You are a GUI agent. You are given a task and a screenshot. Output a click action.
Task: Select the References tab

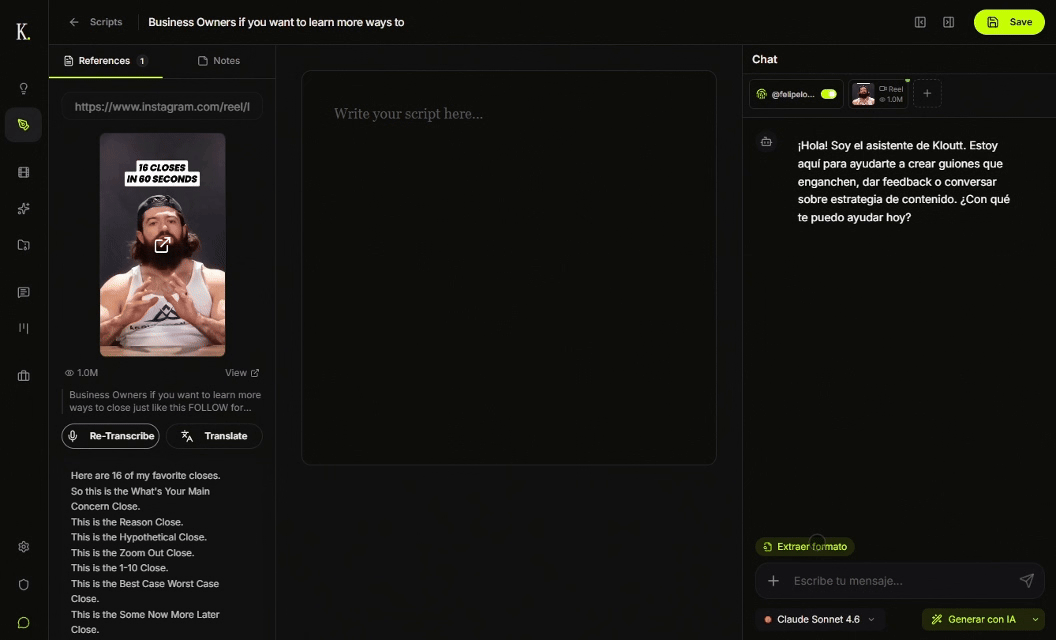click(104, 61)
